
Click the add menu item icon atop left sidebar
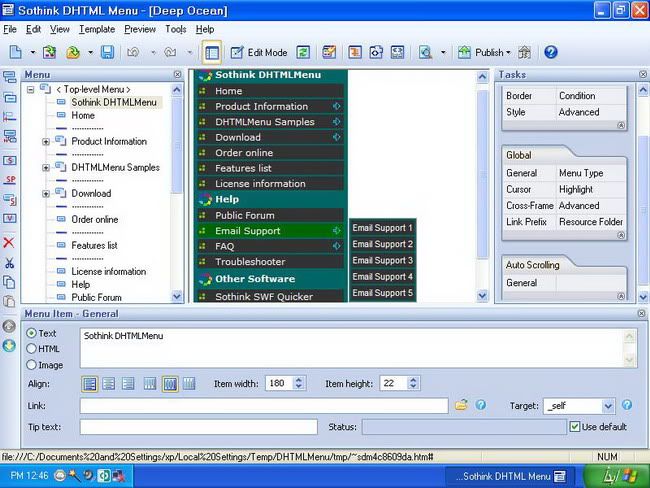[x=10, y=77]
